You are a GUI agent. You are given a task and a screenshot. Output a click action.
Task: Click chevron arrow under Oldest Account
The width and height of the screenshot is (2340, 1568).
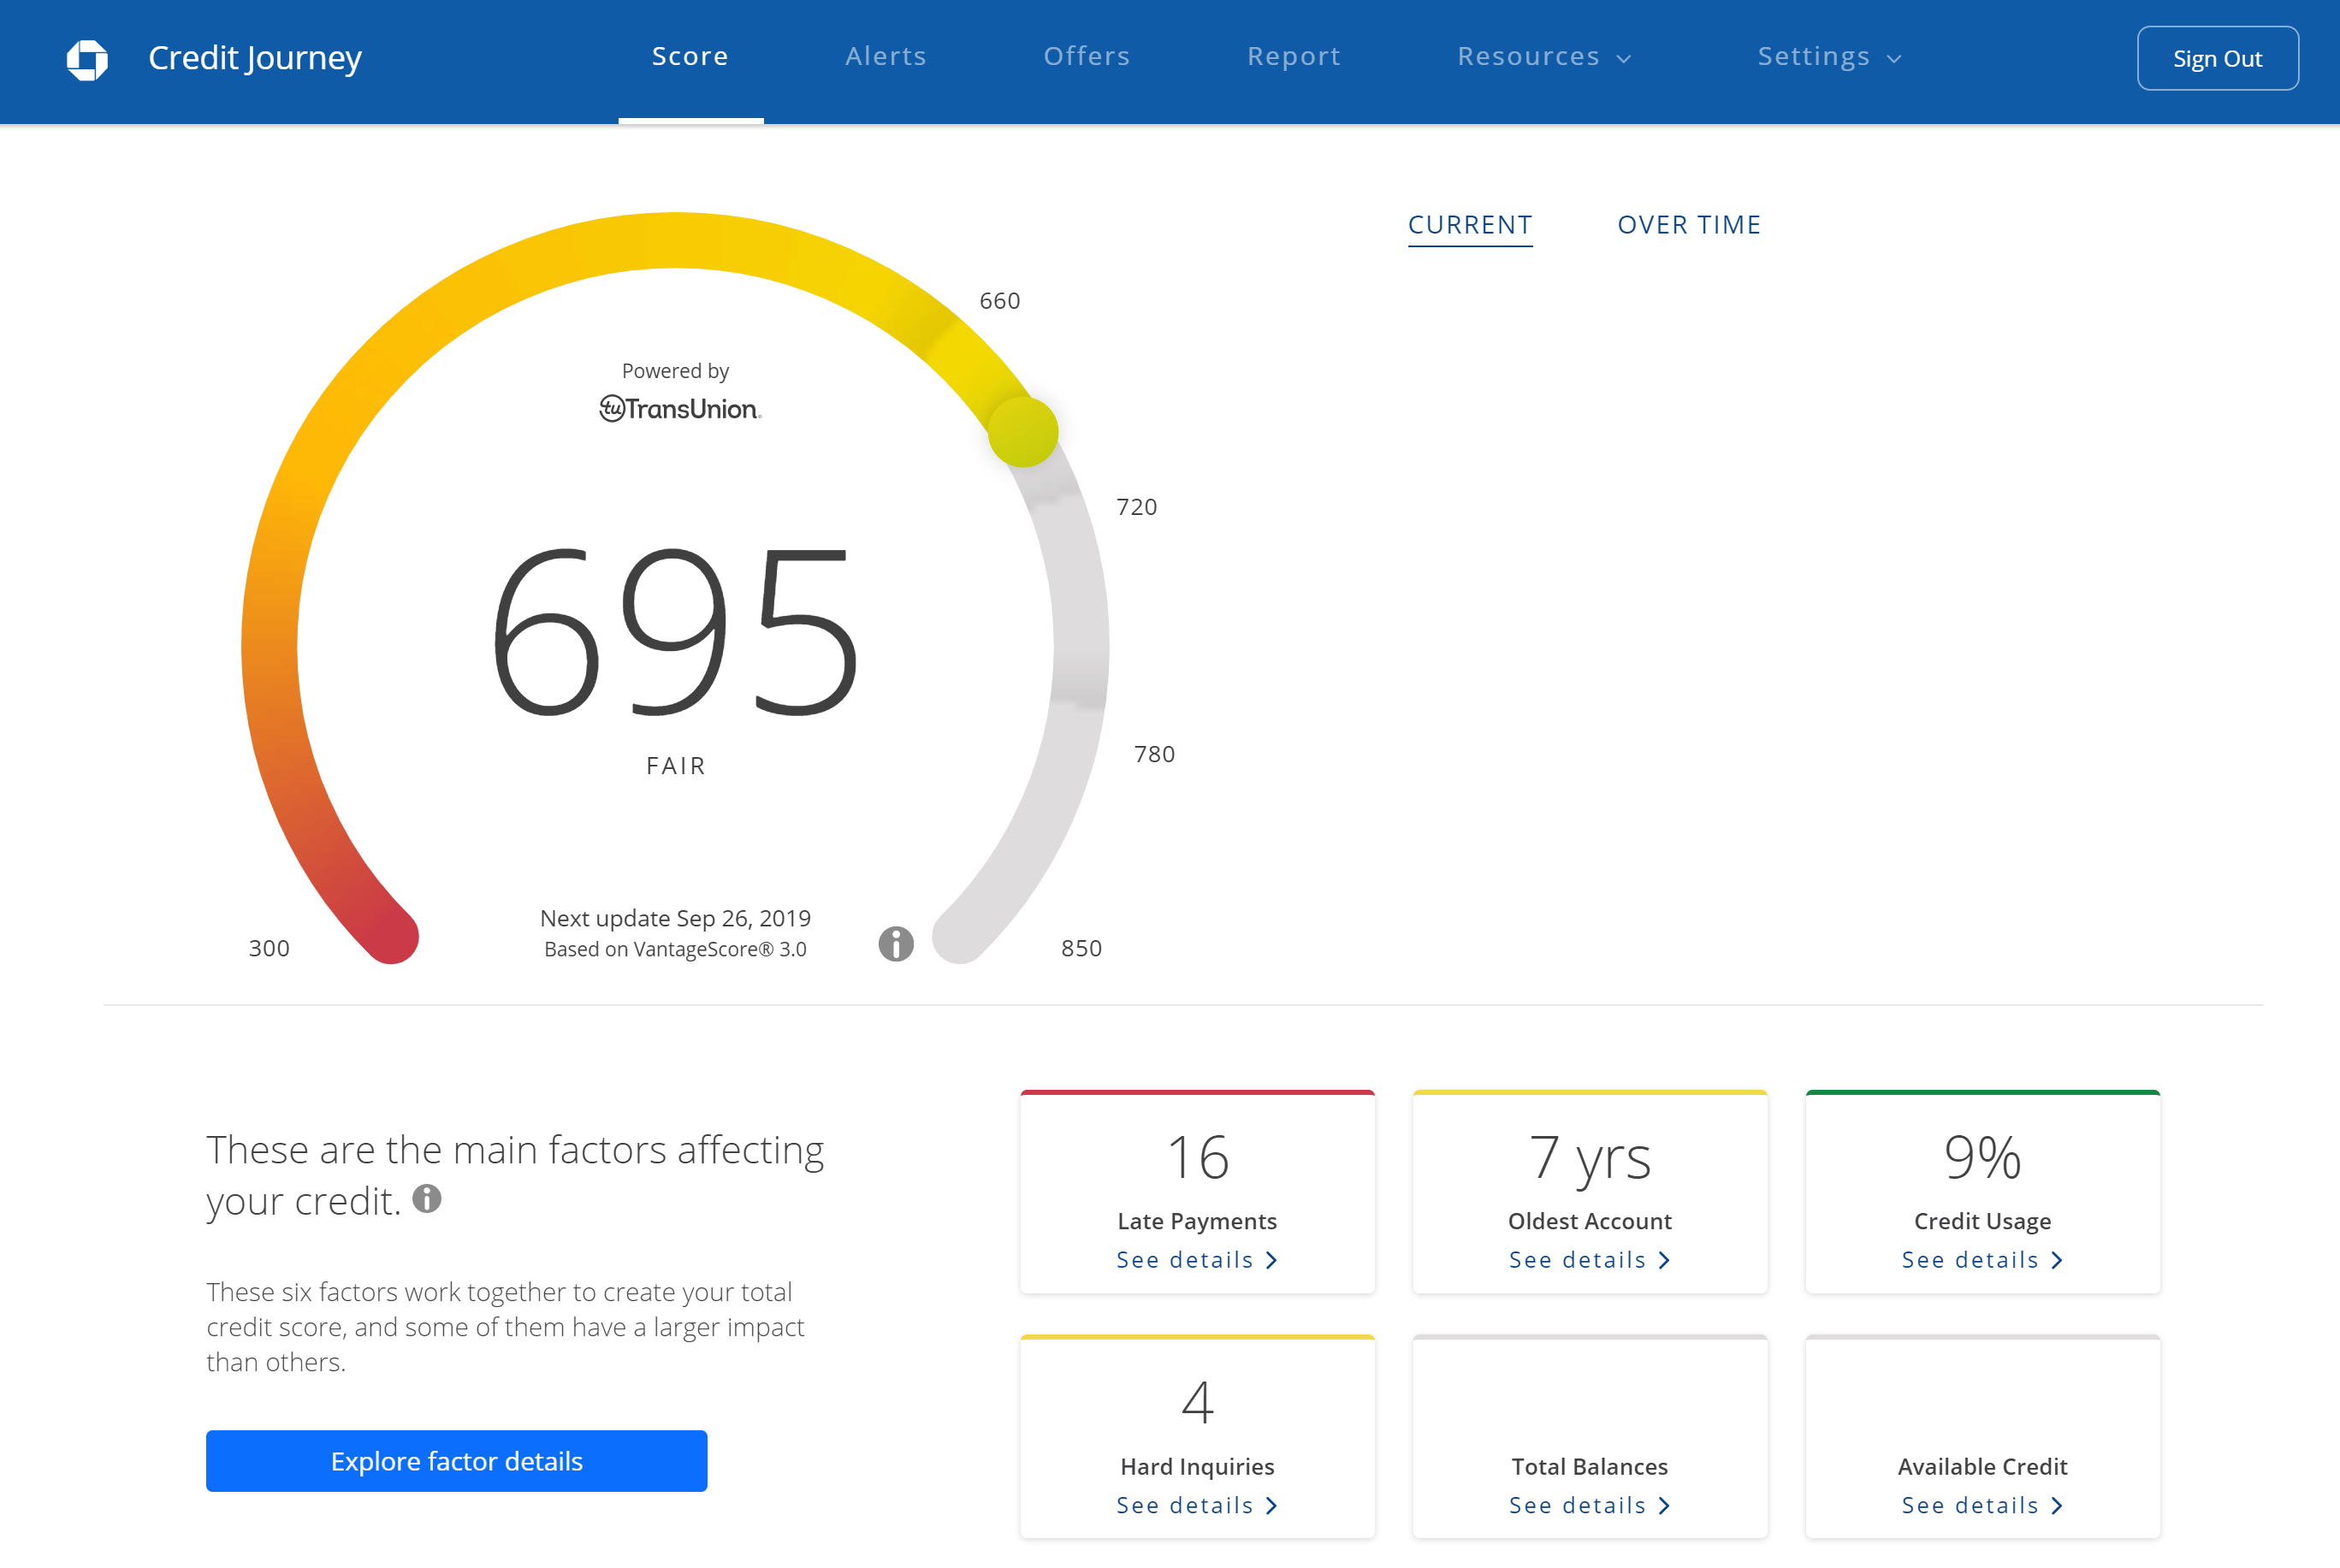click(1665, 1260)
